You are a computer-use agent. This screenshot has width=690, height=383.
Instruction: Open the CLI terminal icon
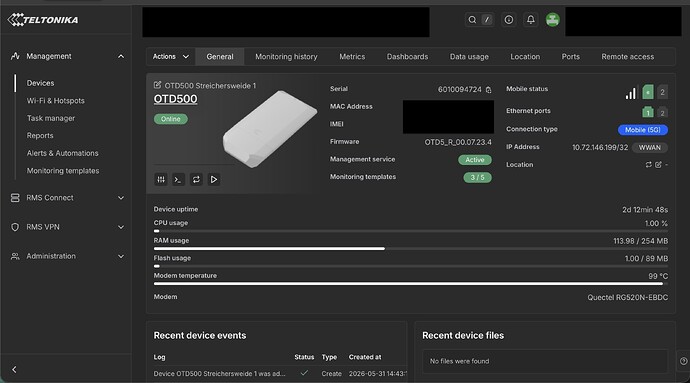[178, 179]
